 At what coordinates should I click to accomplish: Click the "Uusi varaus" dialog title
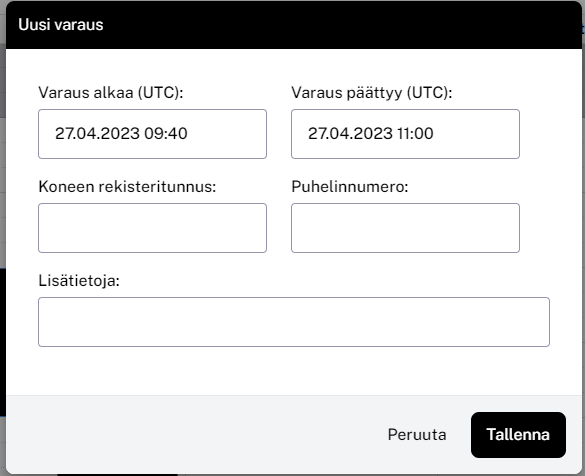(61, 25)
